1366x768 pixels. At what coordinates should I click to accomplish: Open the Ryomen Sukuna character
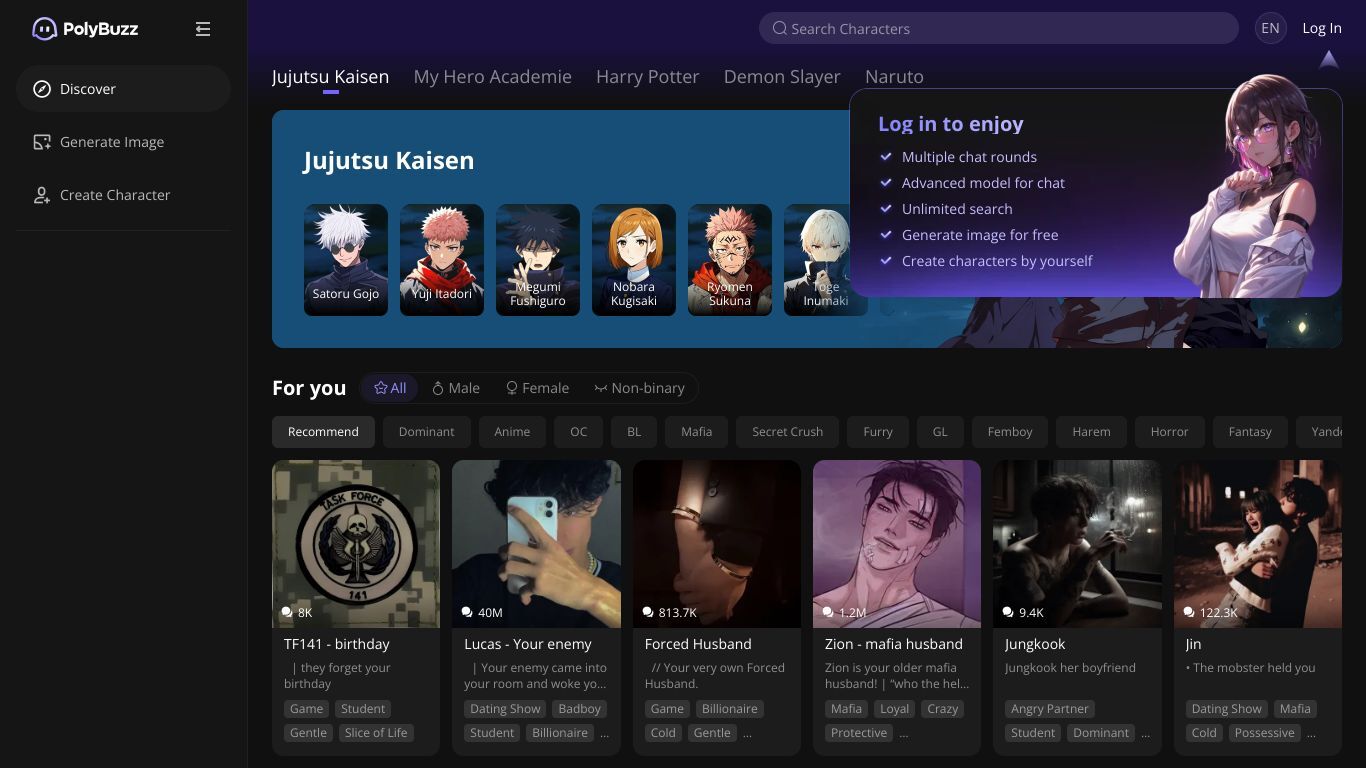tap(730, 260)
